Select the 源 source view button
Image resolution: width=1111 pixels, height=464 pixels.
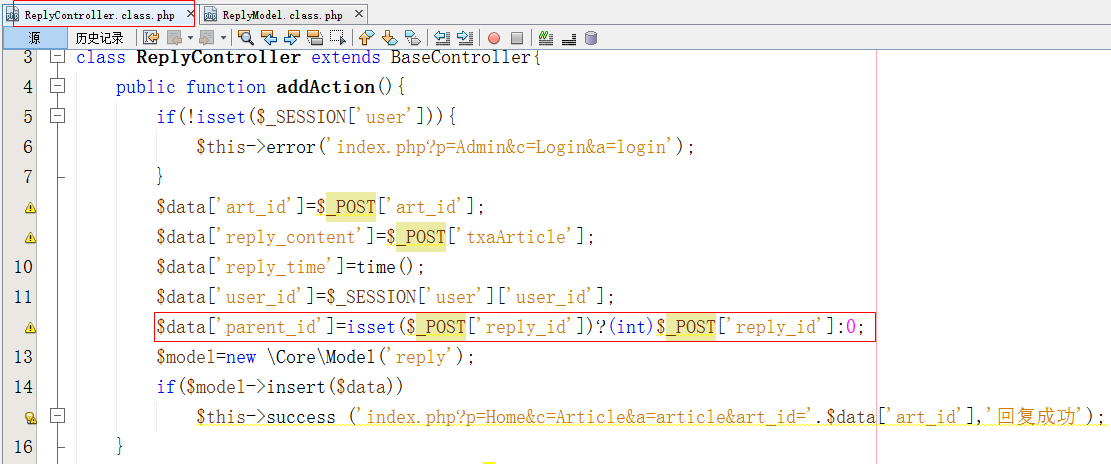pyautogui.click(x=34, y=38)
